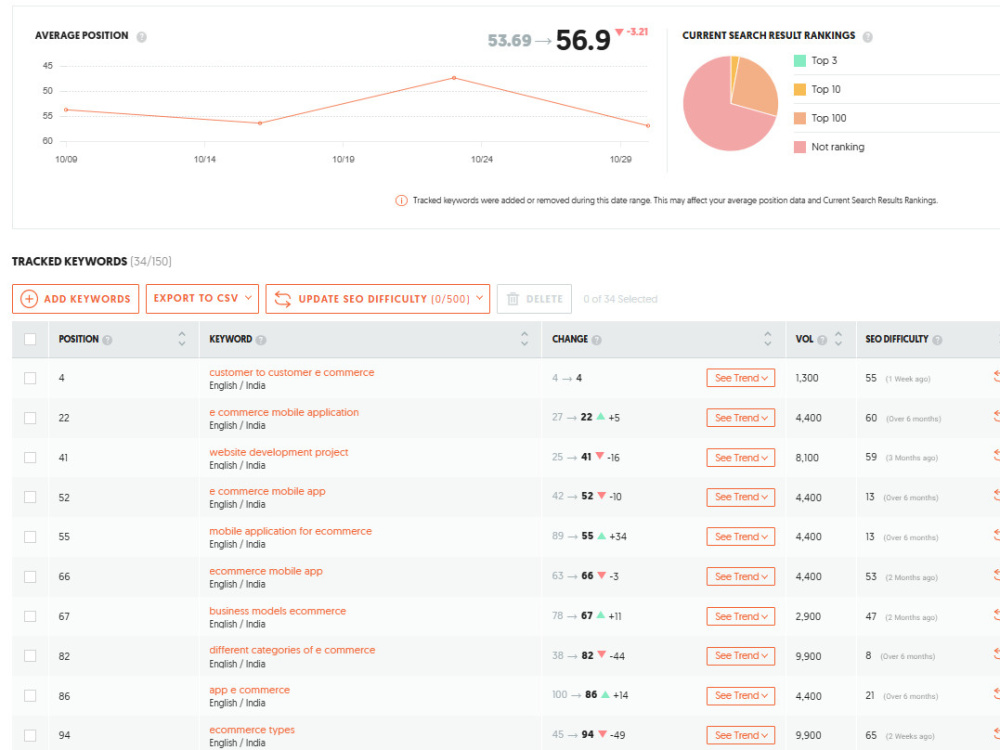This screenshot has height=750, width=1000.
Task: Click the trash icon in Delete button
Action: coord(513,299)
